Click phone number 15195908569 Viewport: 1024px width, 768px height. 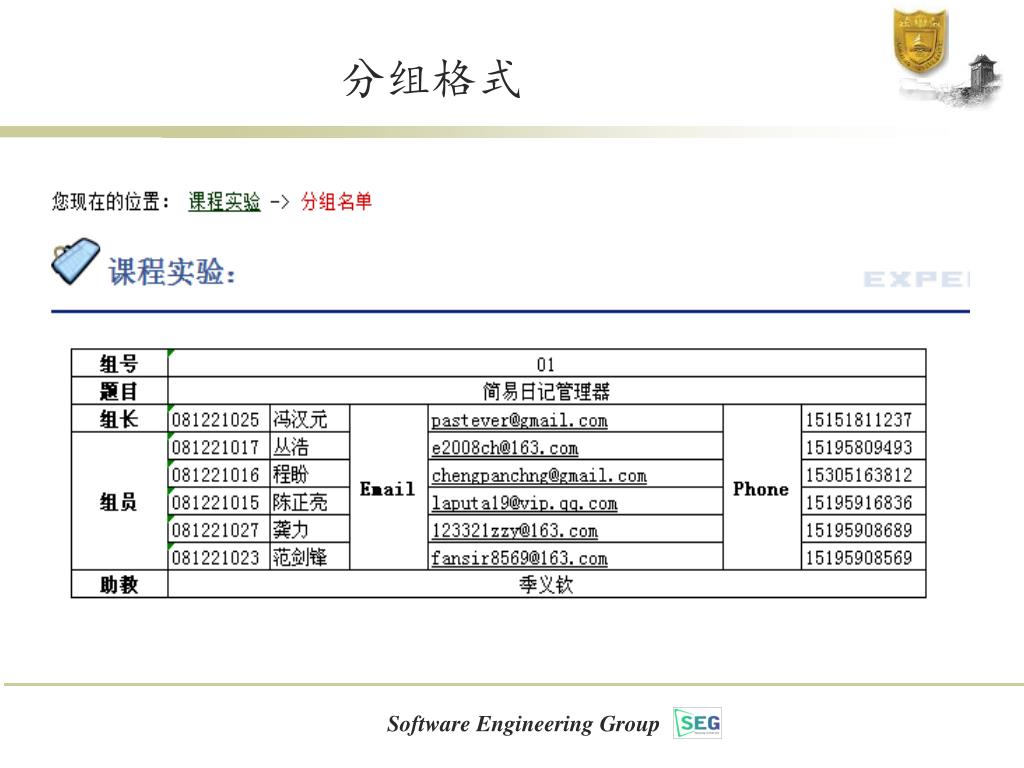858,557
